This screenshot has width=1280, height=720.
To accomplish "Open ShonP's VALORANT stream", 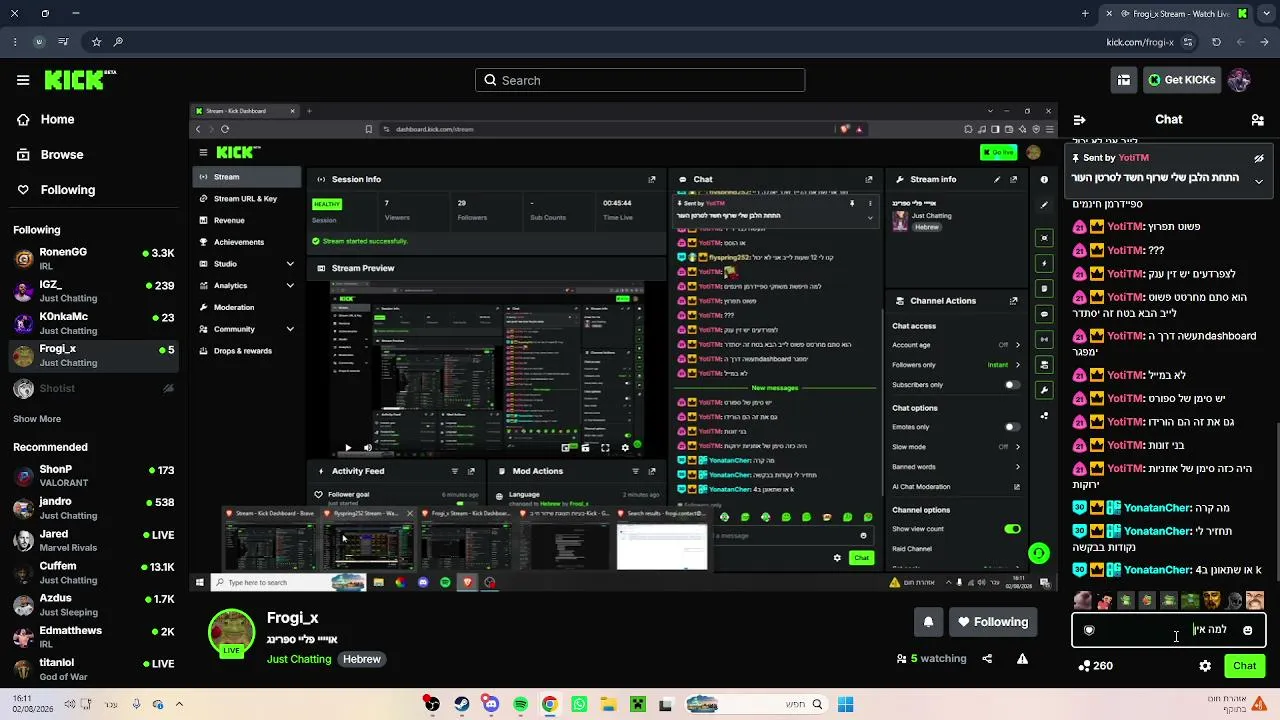I will tap(93, 476).
